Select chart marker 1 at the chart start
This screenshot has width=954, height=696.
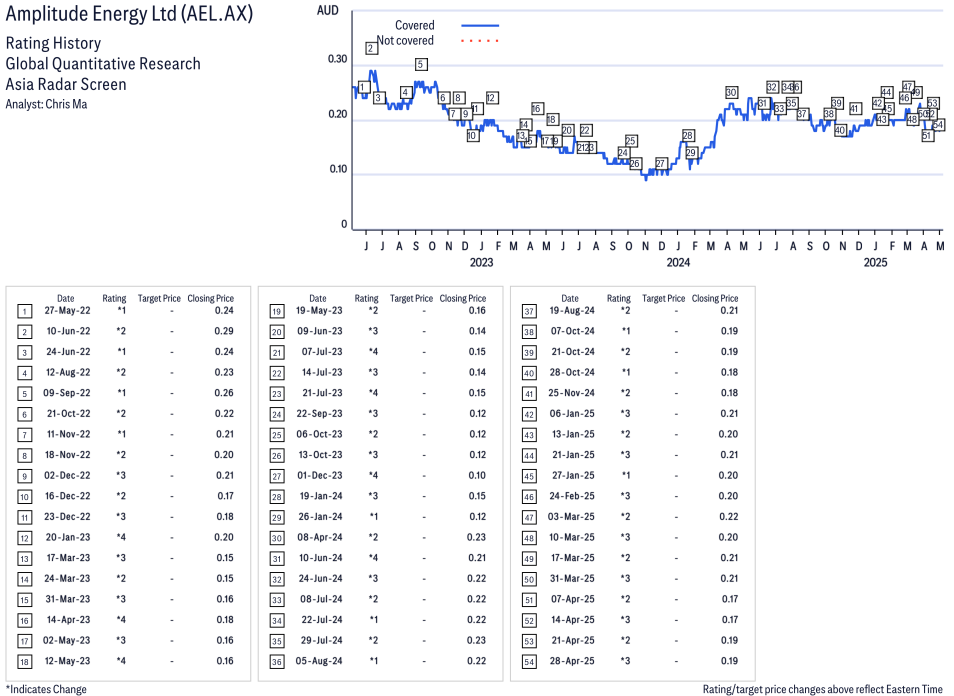pos(363,88)
